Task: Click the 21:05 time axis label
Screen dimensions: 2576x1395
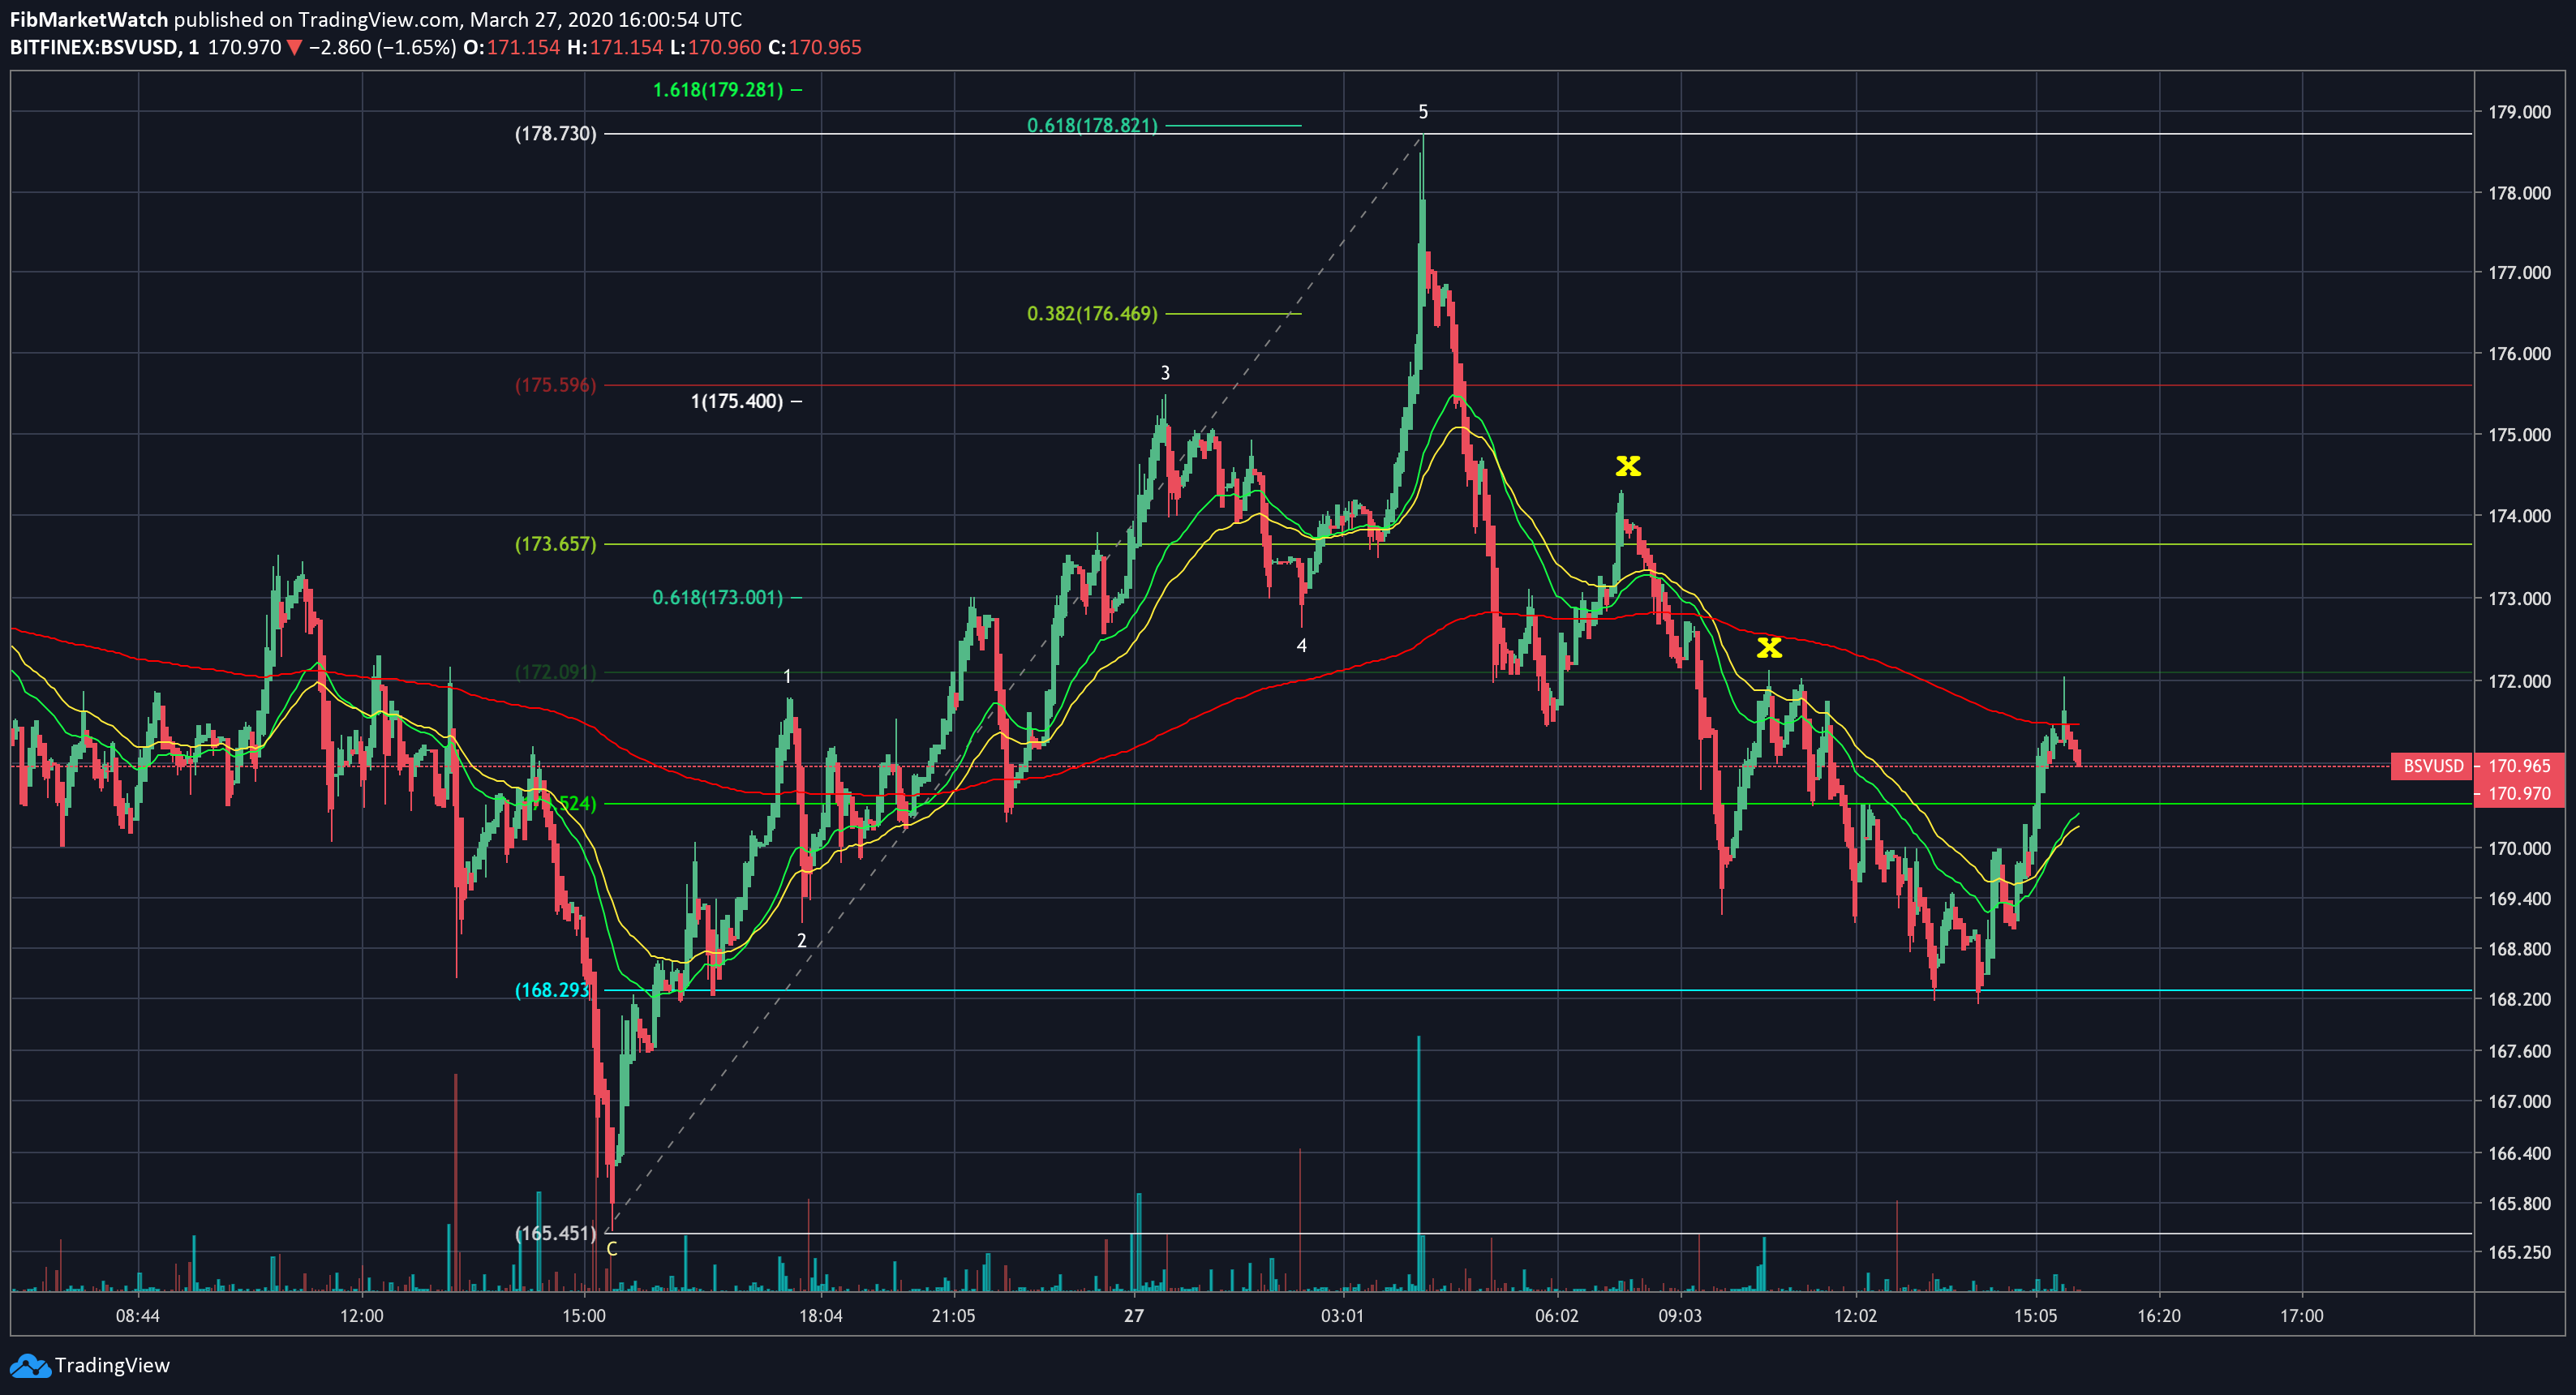Action: [953, 1316]
